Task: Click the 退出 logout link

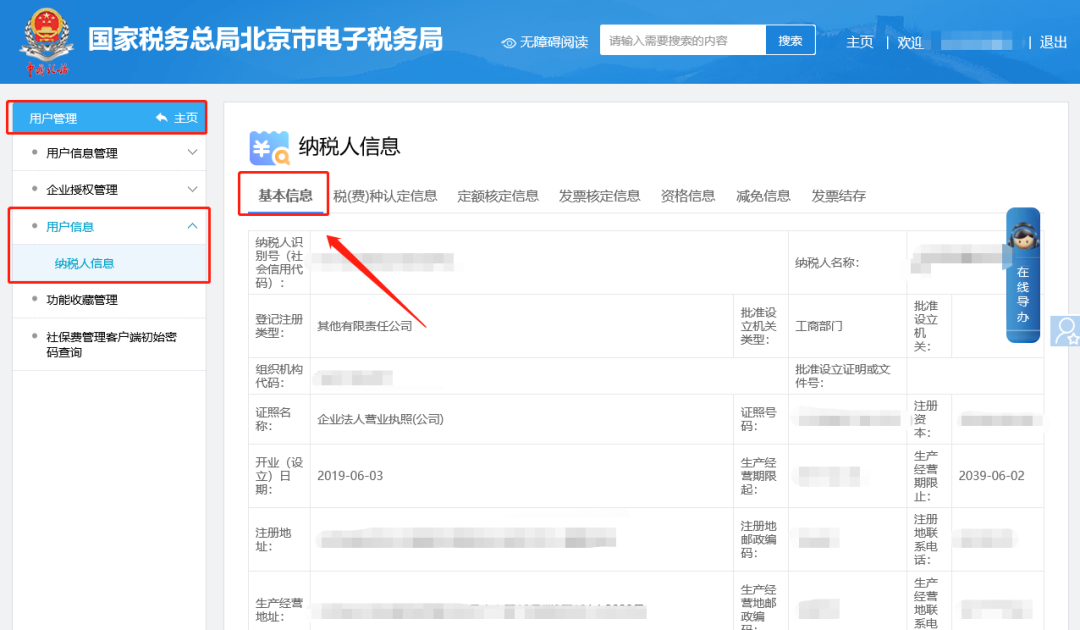Action: [1053, 42]
